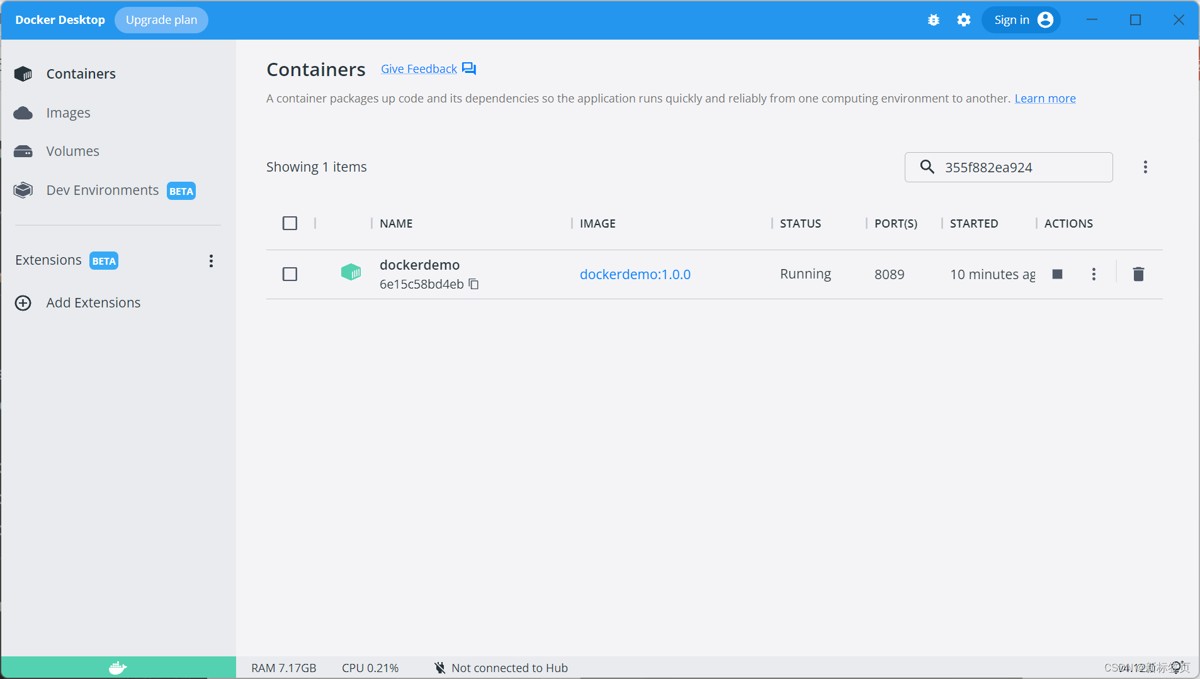This screenshot has width=1200, height=679.
Task: Open the troubleshoot bug icon
Action: pyautogui.click(x=933, y=20)
